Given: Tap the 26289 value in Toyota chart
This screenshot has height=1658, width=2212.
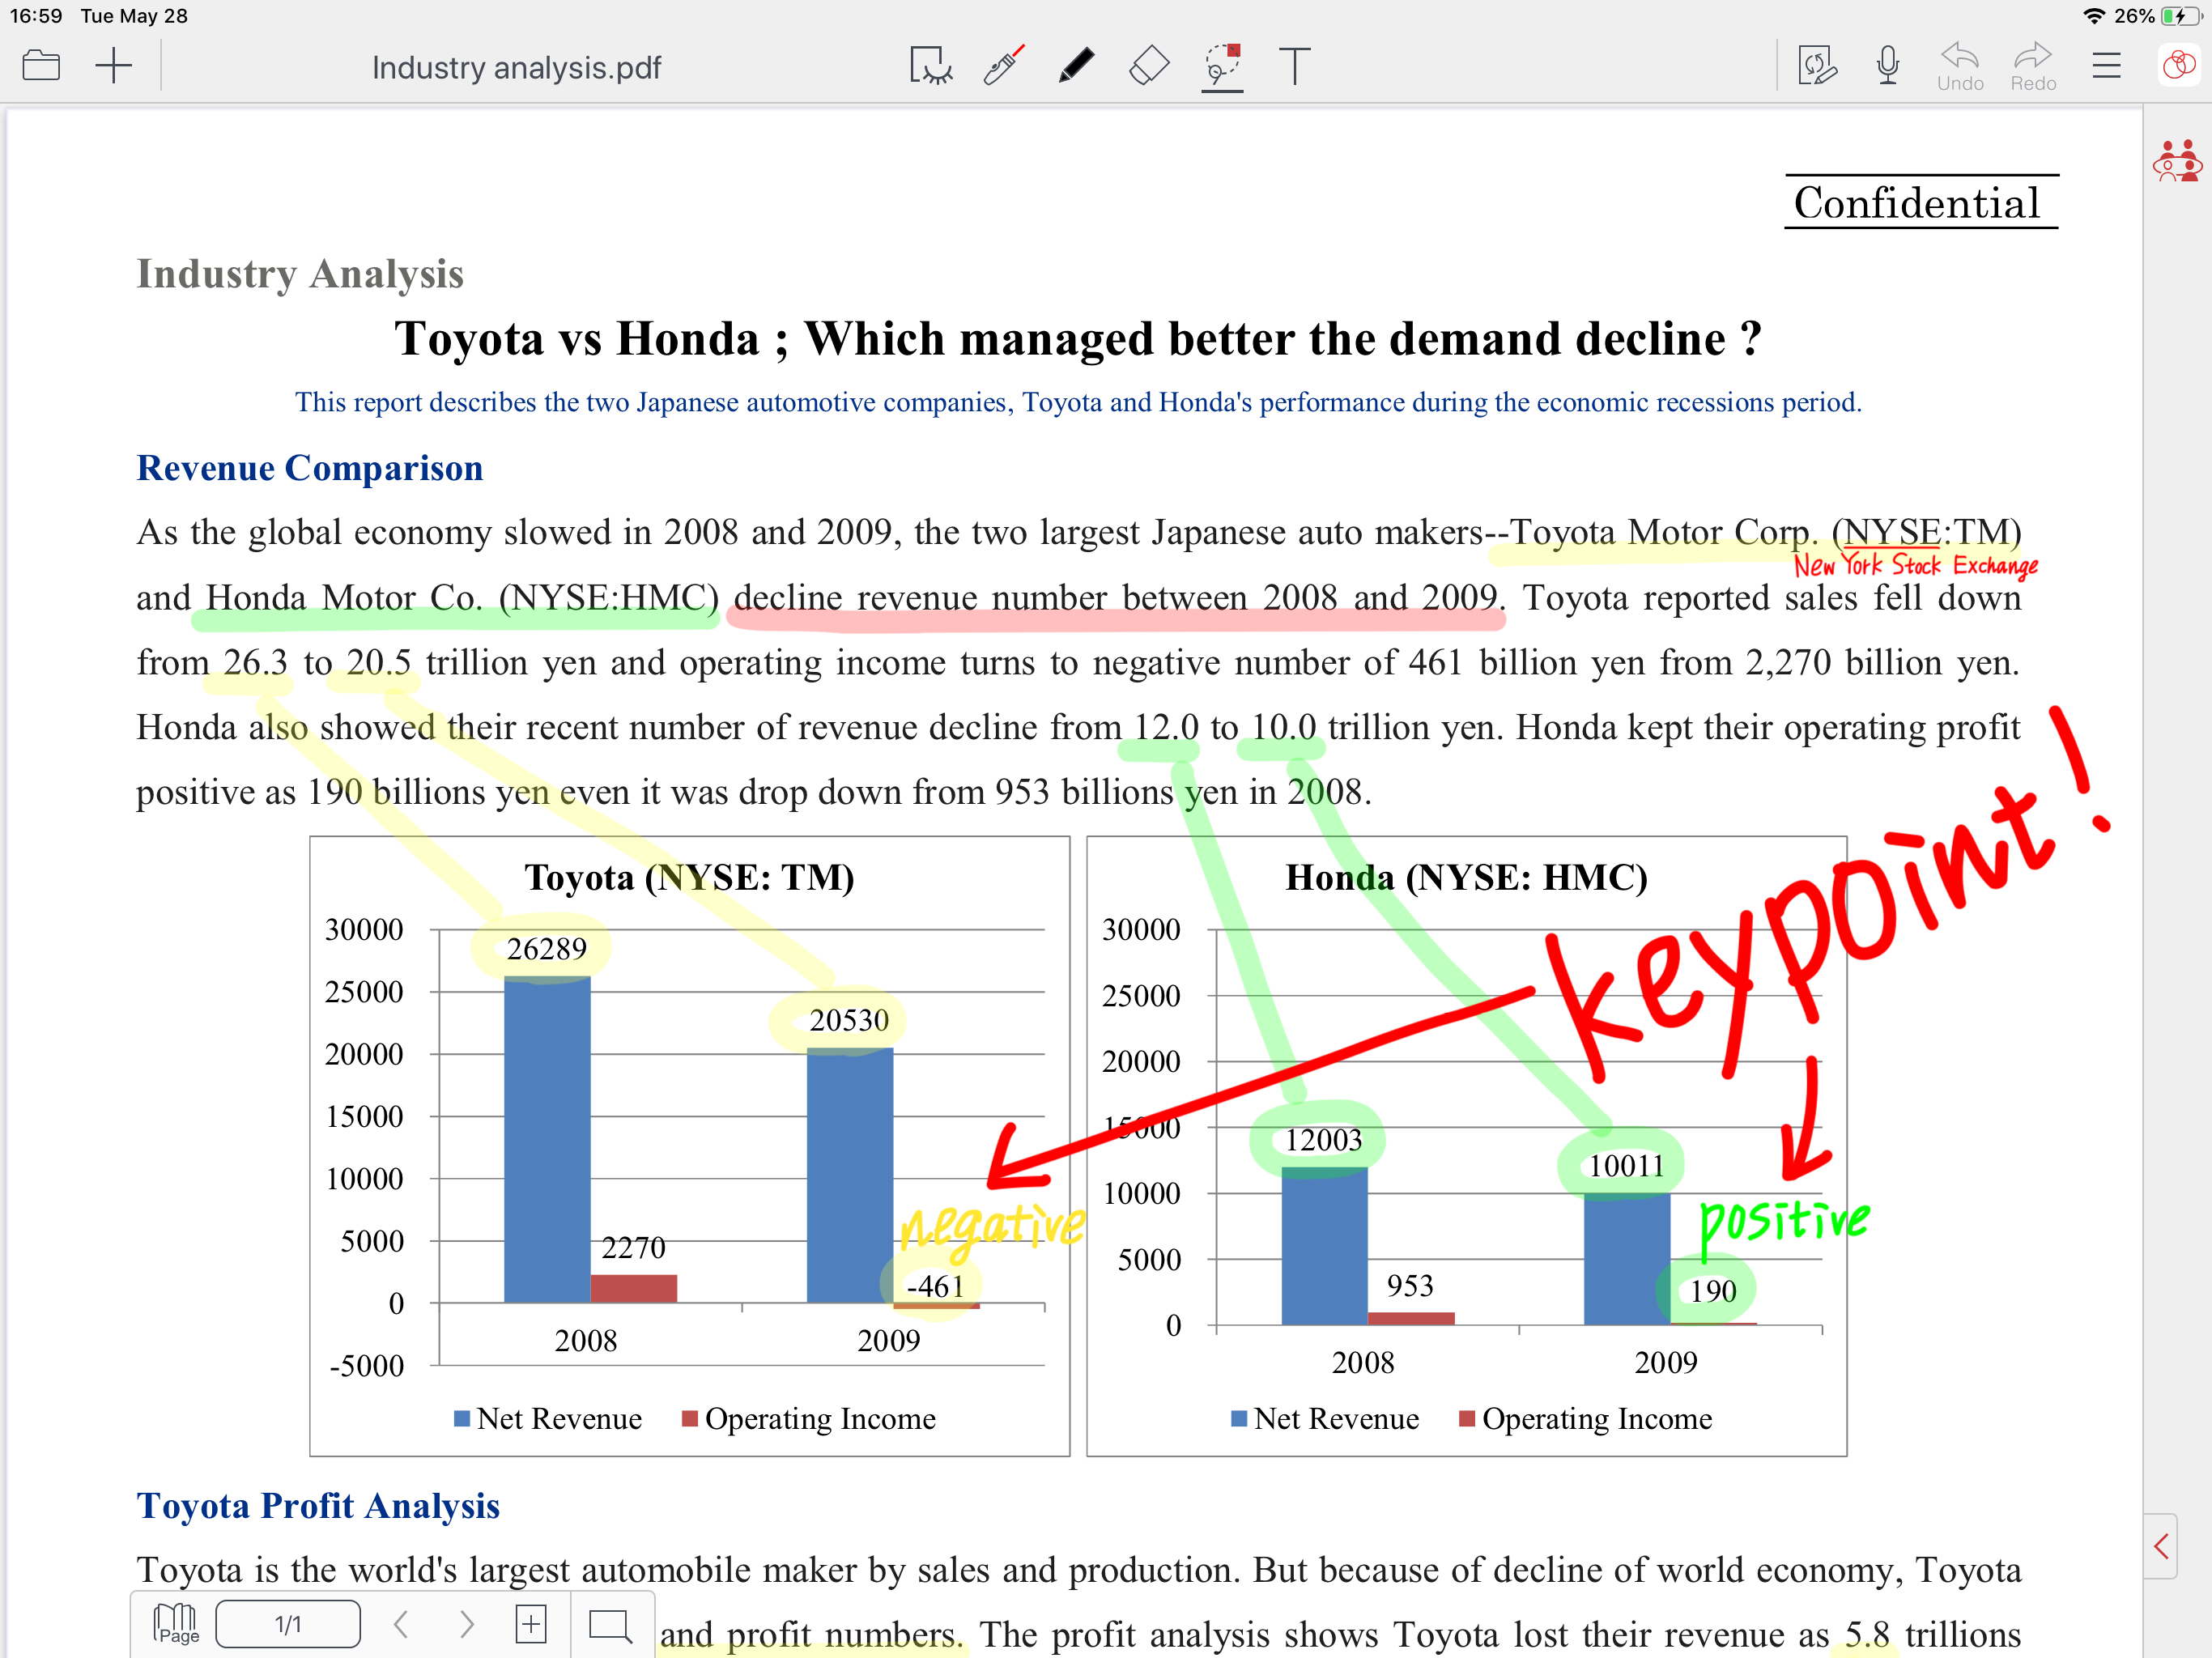Looking at the screenshot, I should [546, 948].
